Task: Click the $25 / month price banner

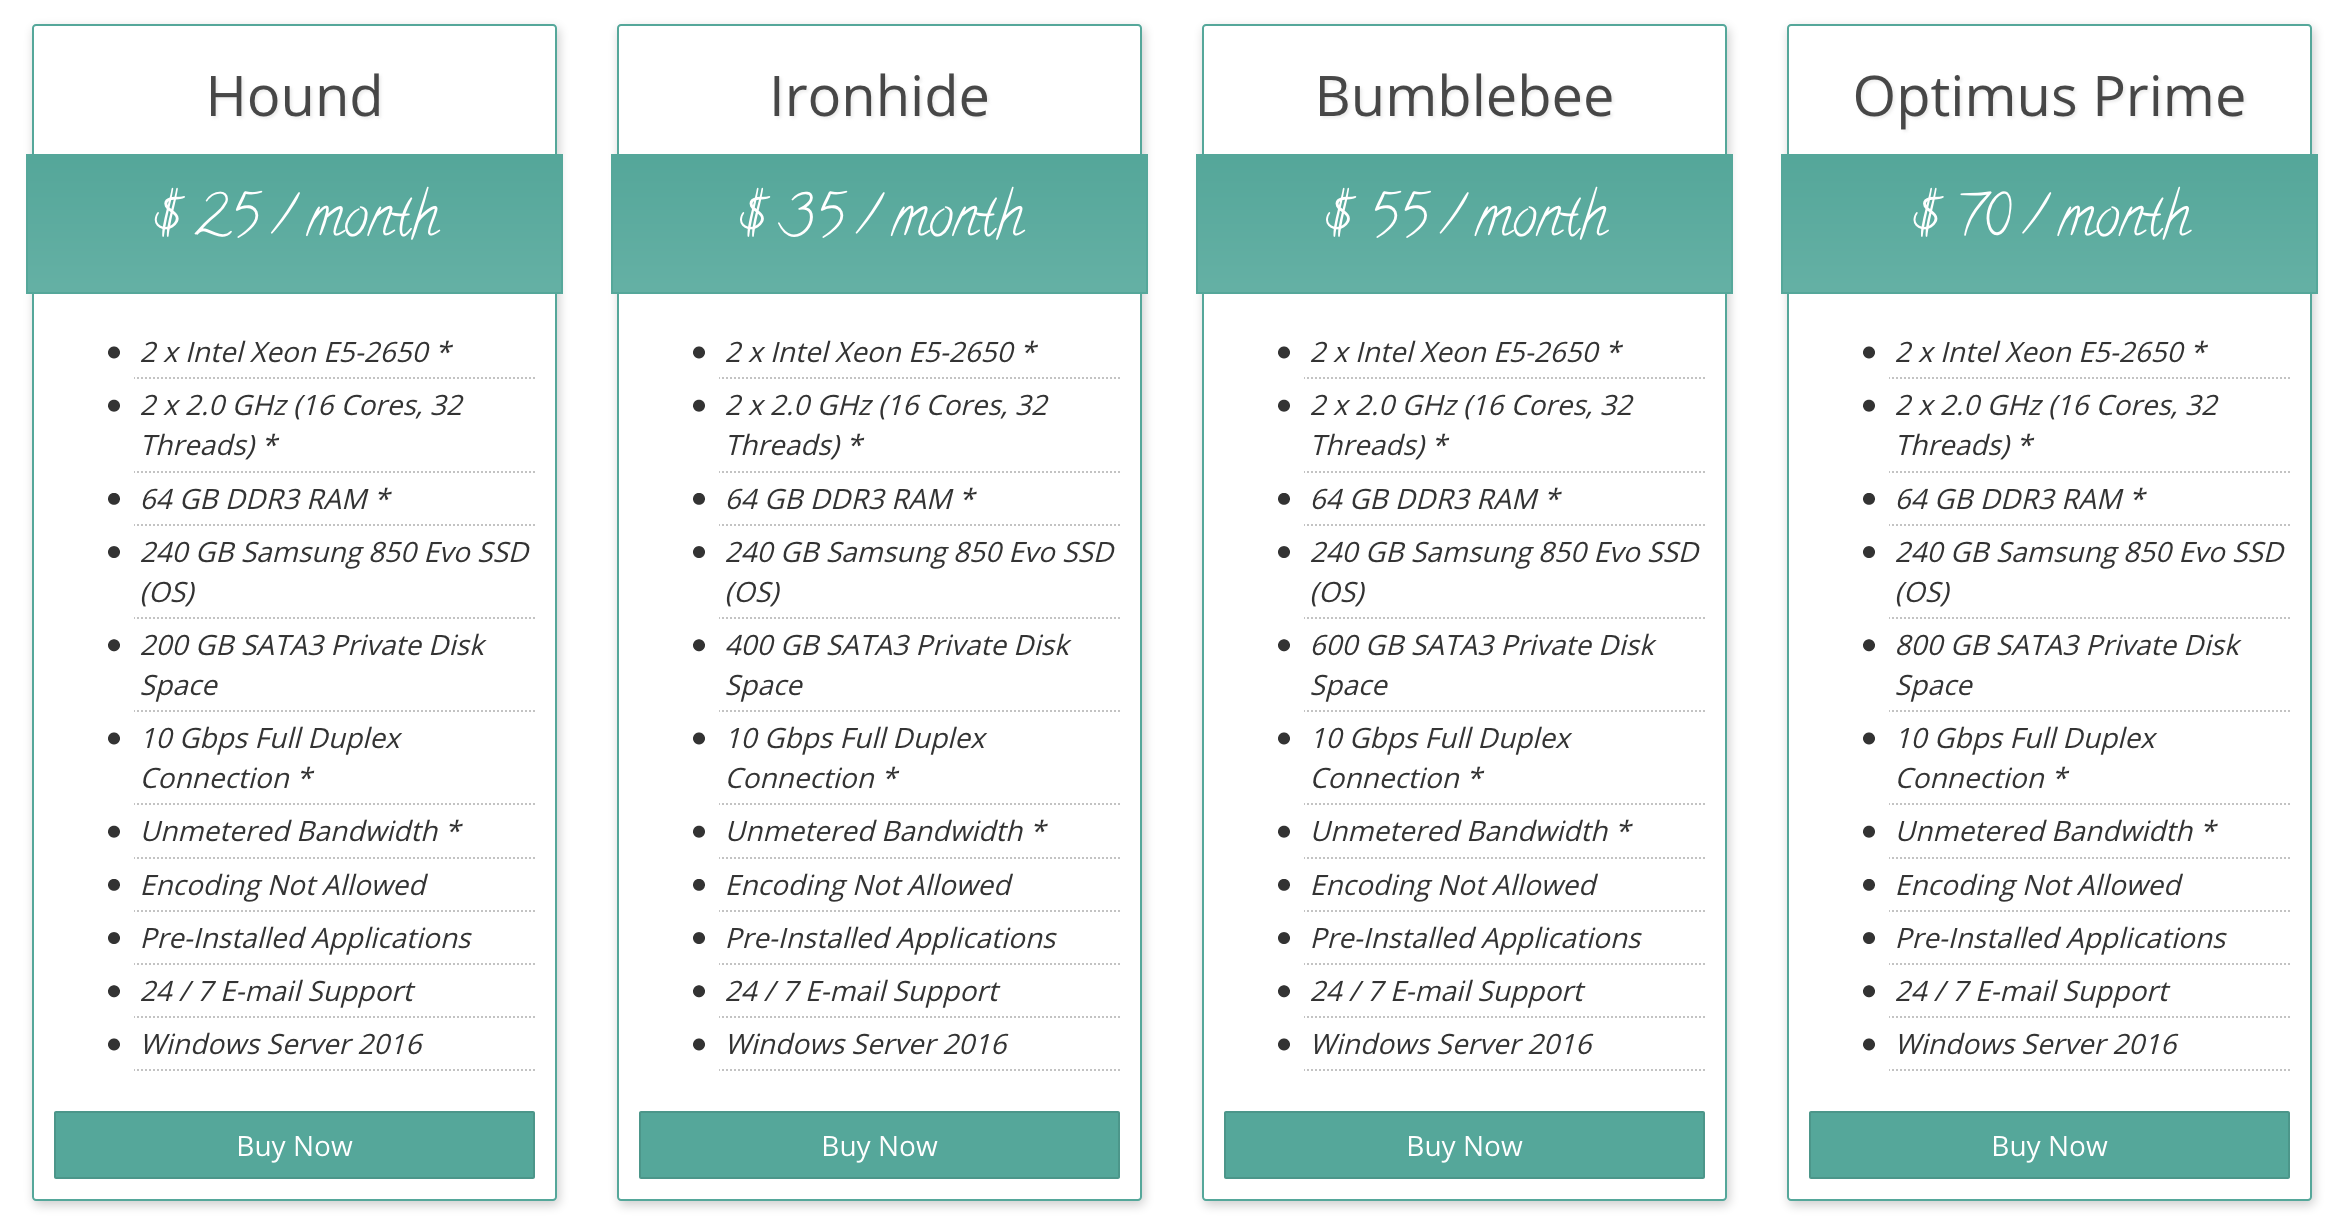Action: point(296,217)
